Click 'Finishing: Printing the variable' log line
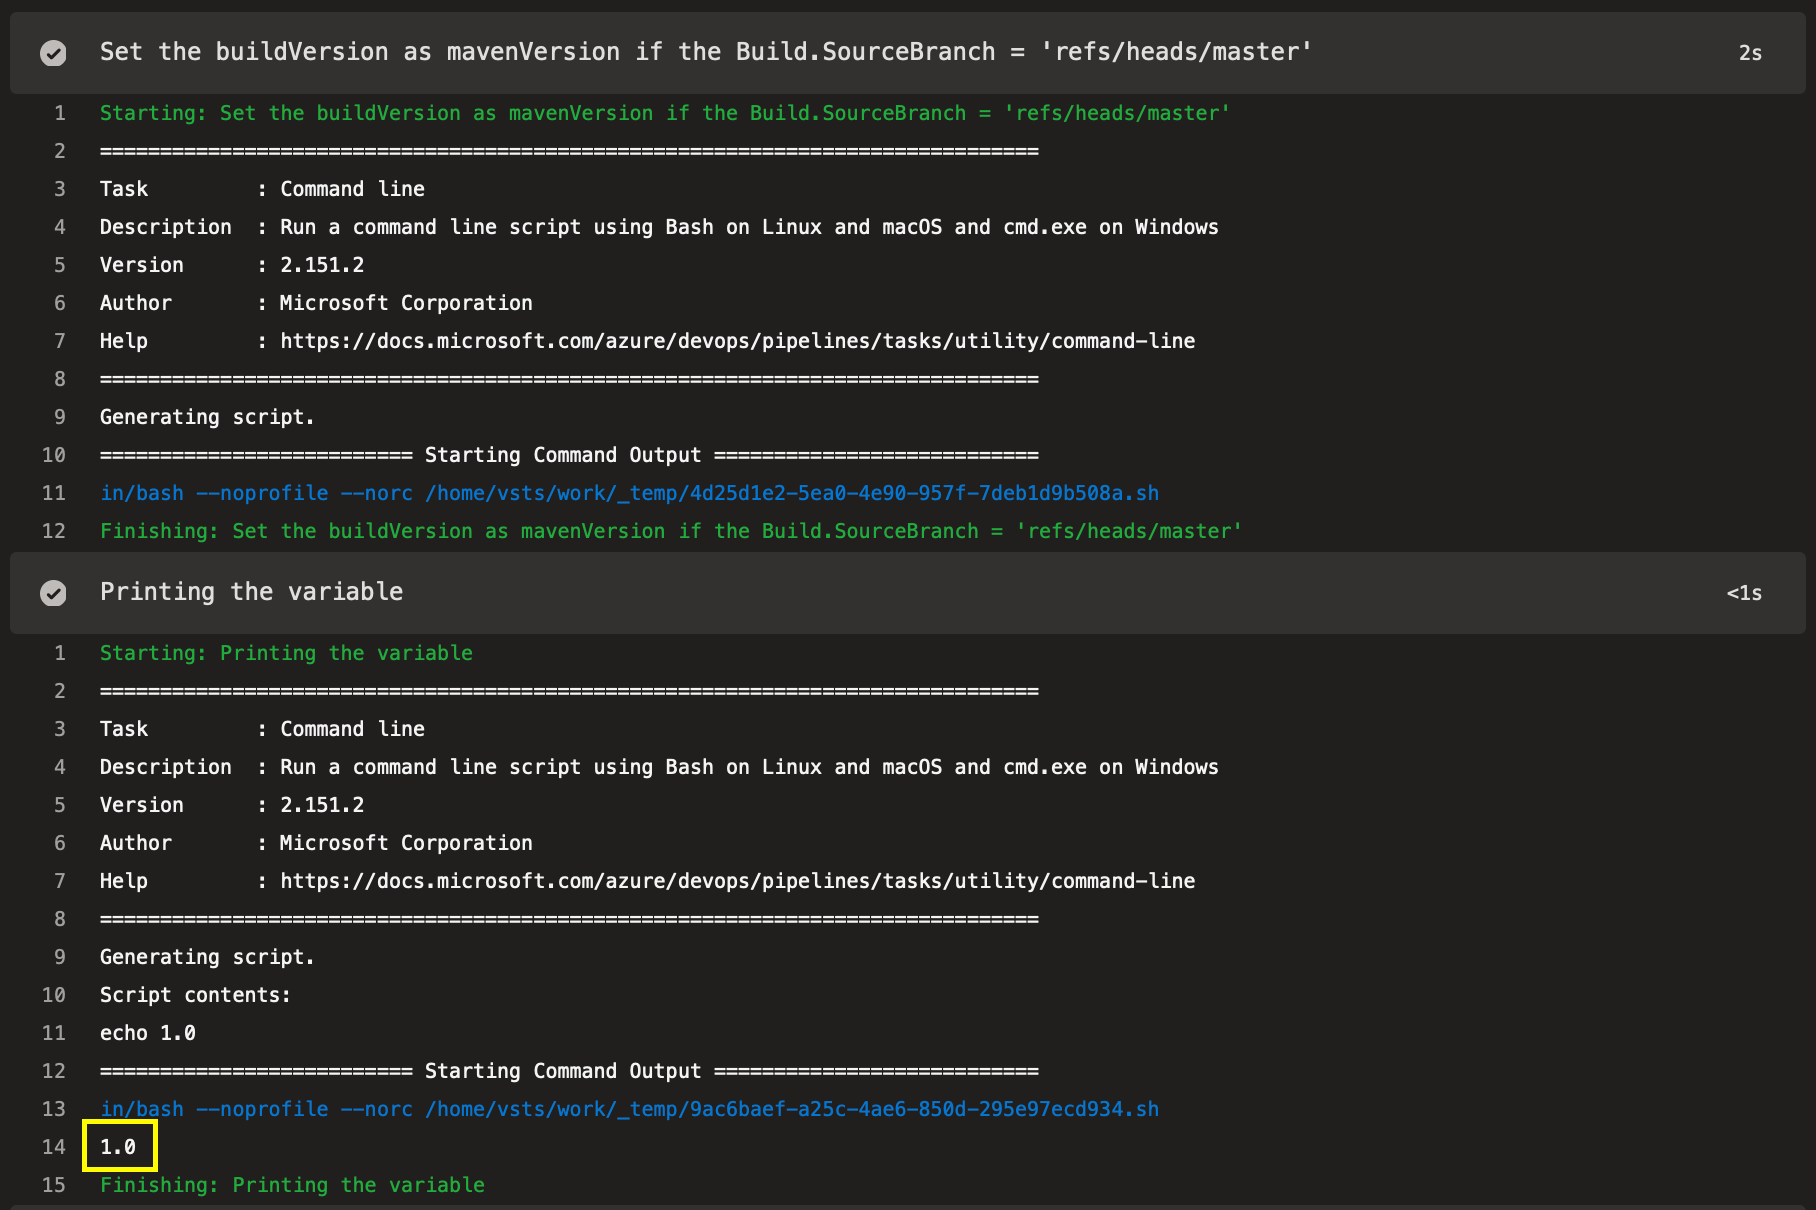Screen dimensions: 1816x1210 coord(292,1185)
